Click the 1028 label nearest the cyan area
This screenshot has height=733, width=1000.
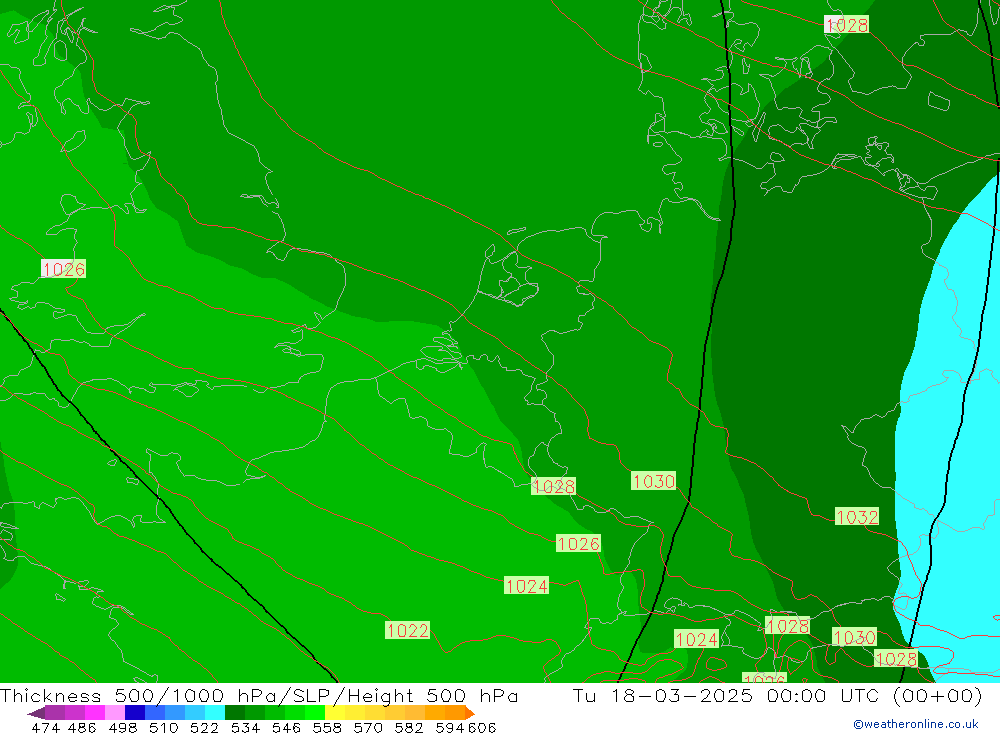(895, 659)
